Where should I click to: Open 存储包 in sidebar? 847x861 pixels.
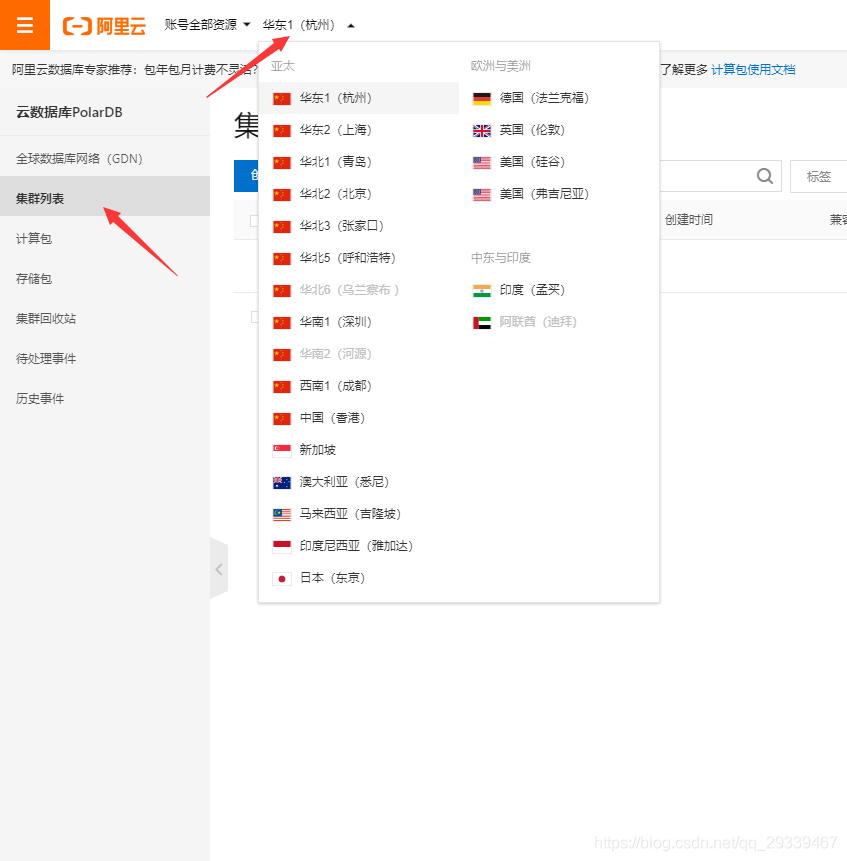[x=105, y=278]
